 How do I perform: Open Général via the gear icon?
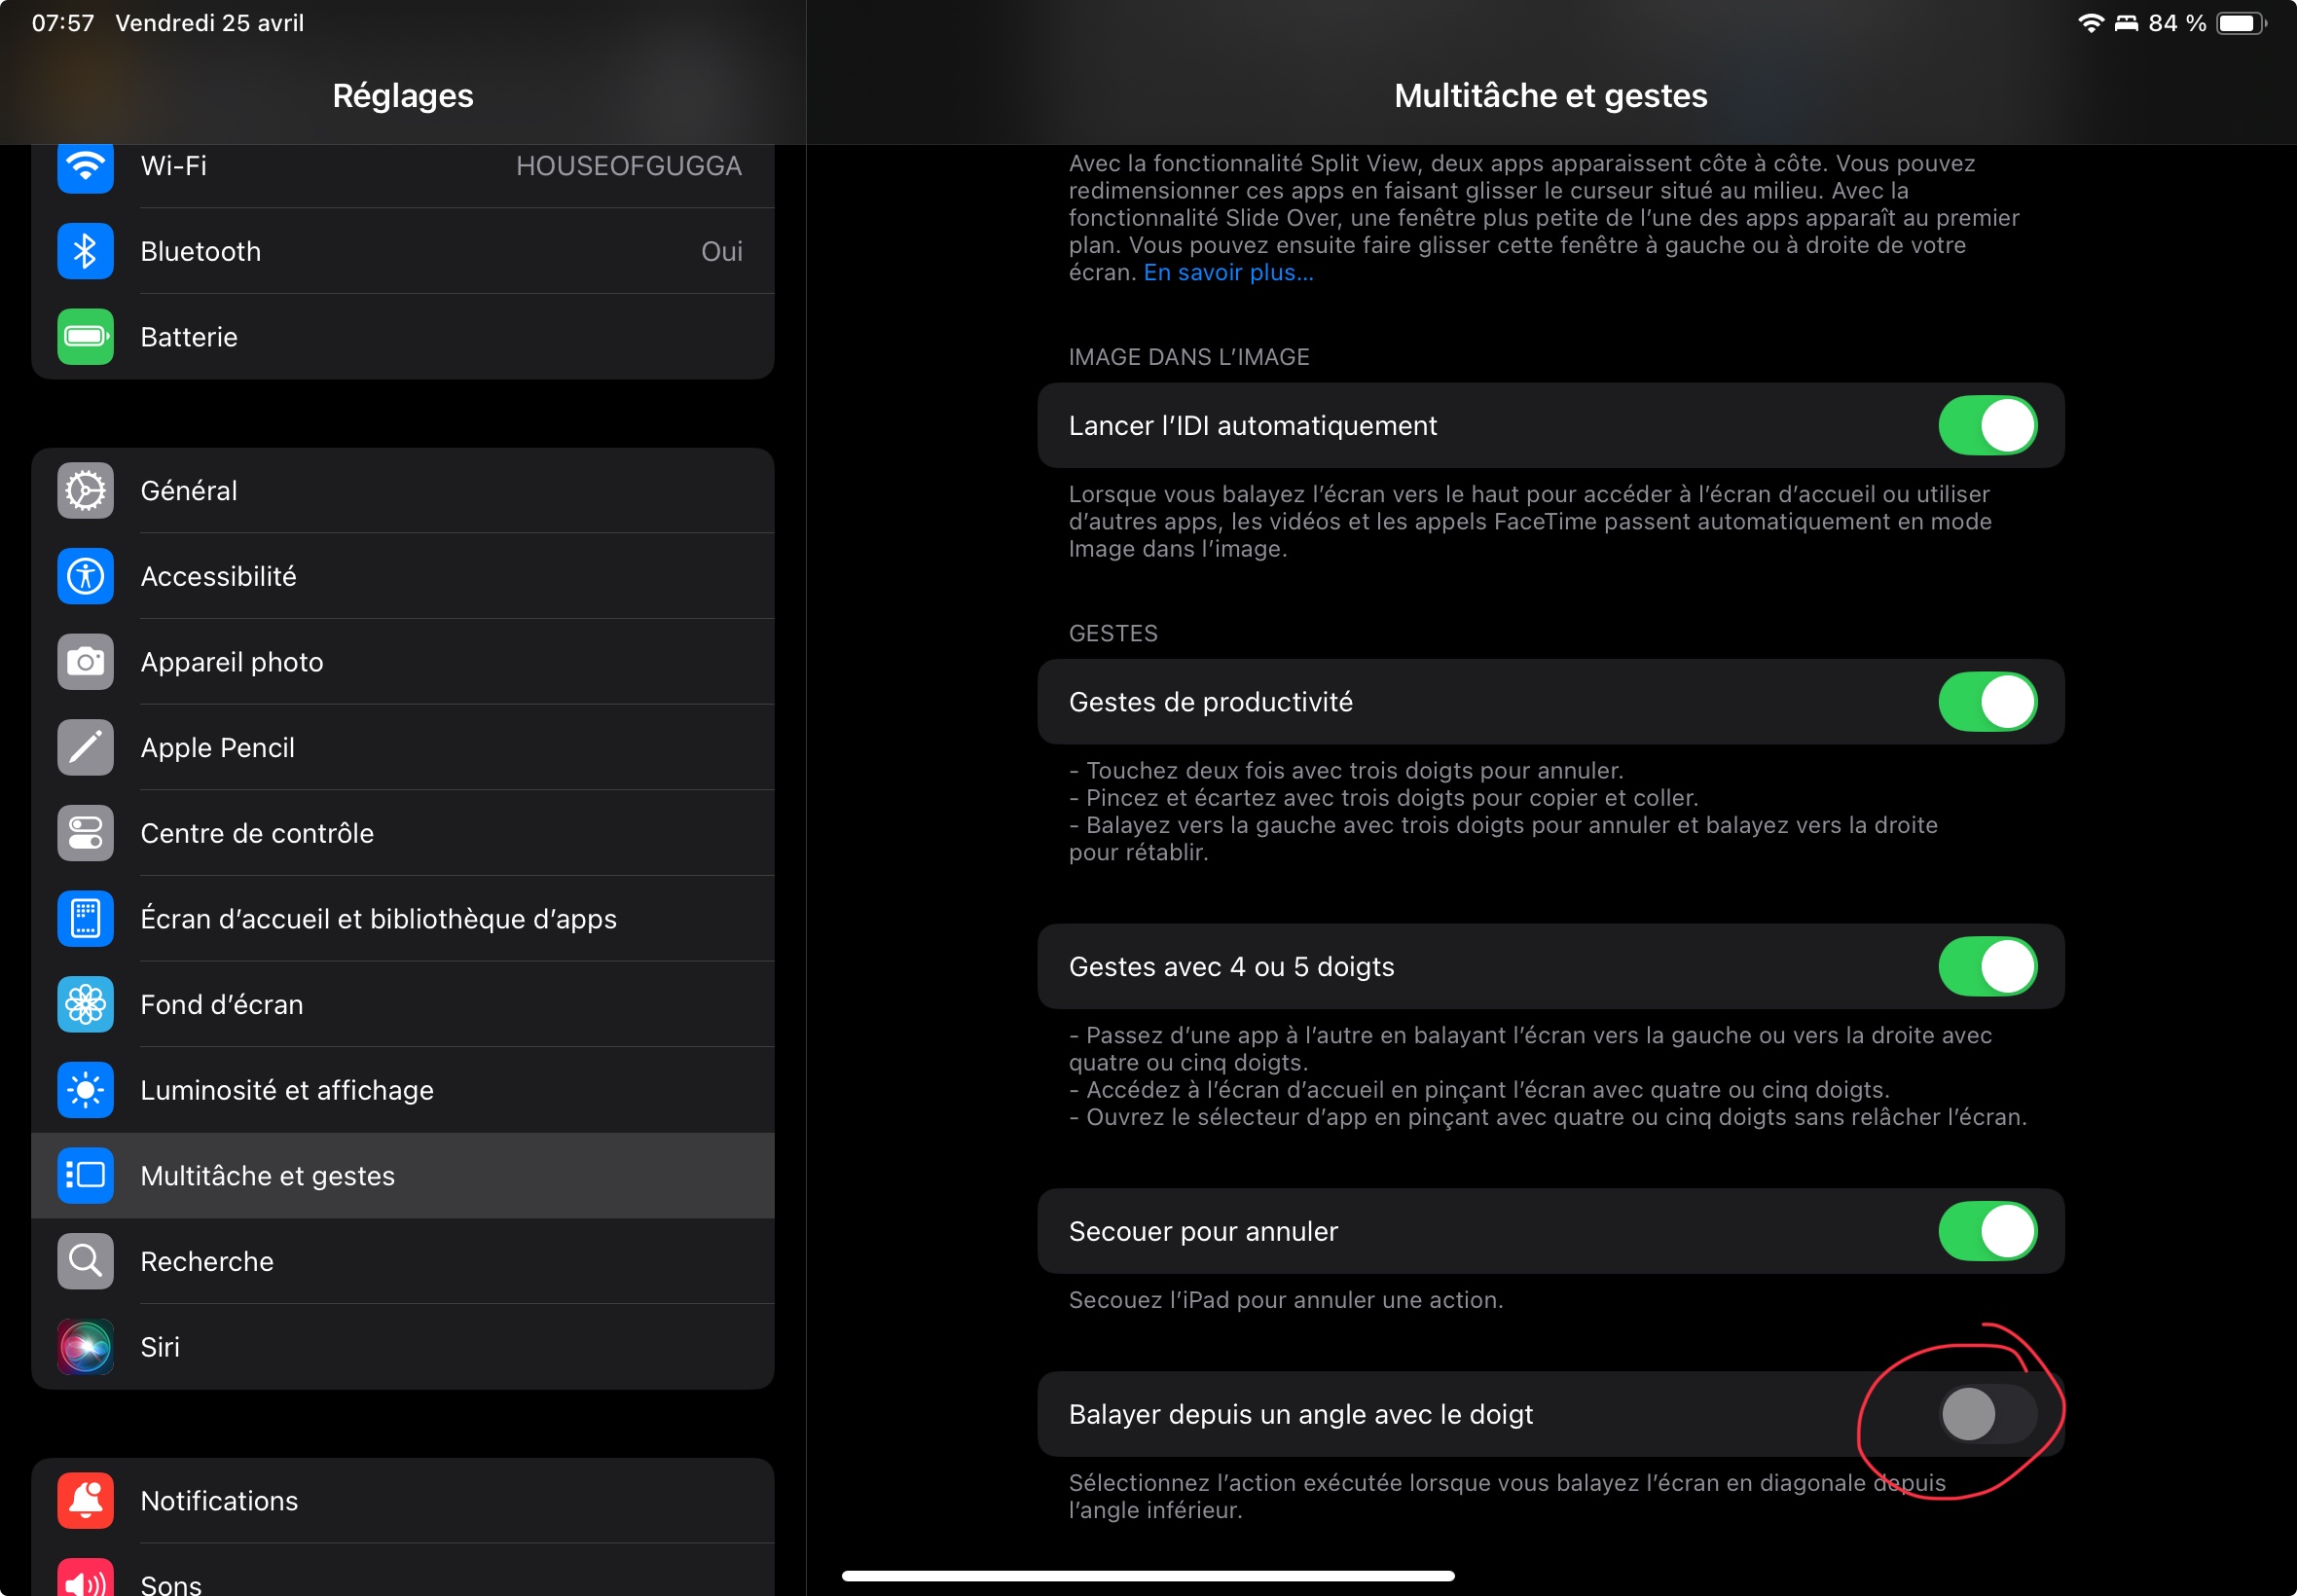pyautogui.click(x=85, y=491)
